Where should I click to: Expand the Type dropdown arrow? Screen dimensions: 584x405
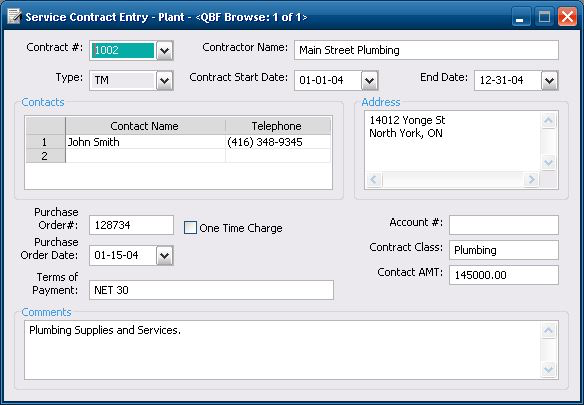[165, 80]
